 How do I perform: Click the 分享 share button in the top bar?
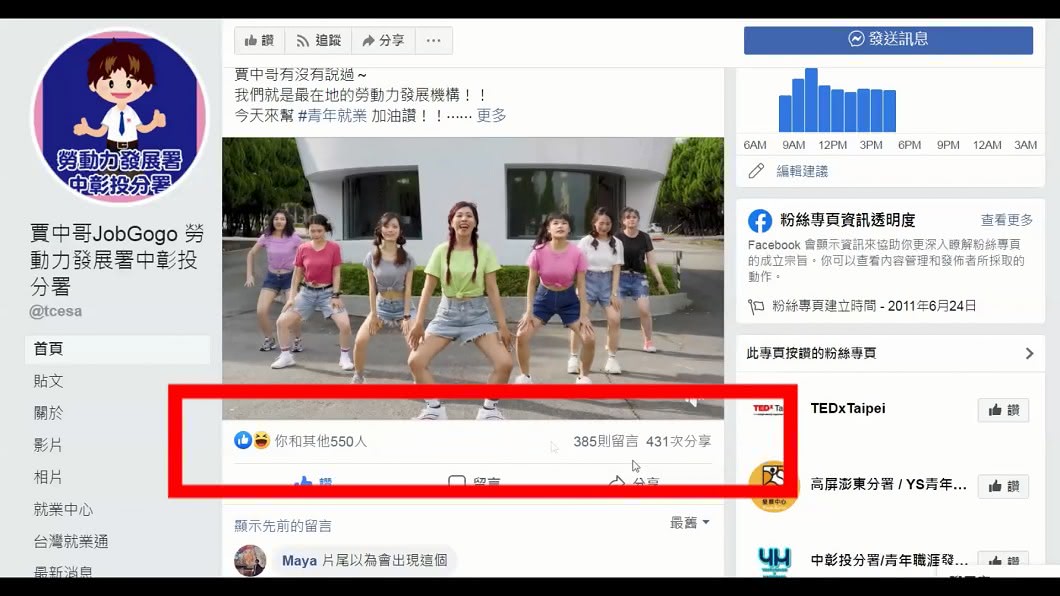pyautogui.click(x=383, y=41)
